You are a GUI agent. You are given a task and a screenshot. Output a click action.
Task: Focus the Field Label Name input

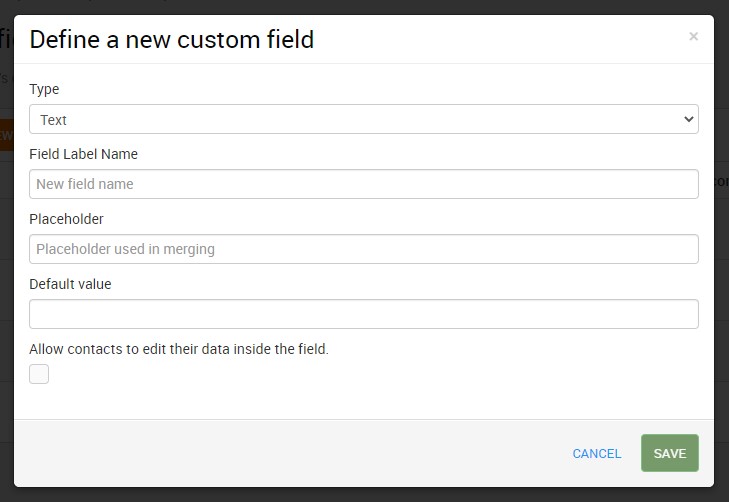coord(364,184)
